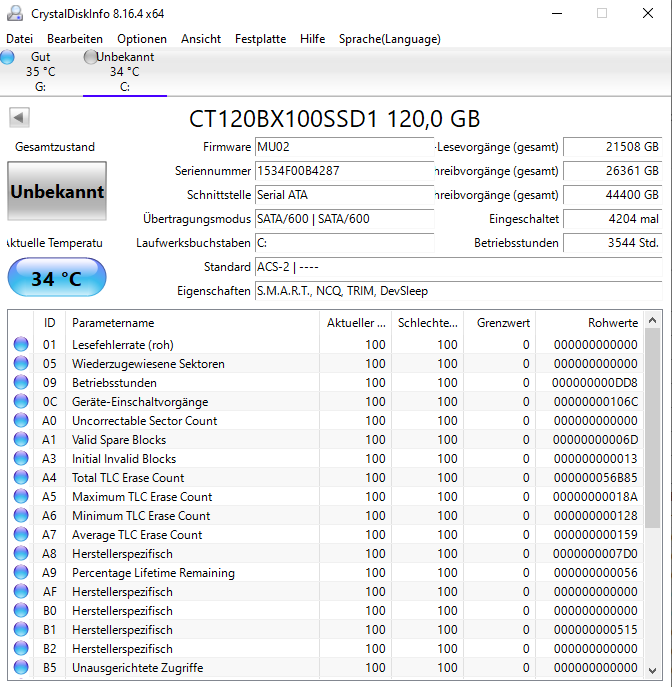
Task: Click status orb for attribute B1 row
Action: tap(21, 630)
